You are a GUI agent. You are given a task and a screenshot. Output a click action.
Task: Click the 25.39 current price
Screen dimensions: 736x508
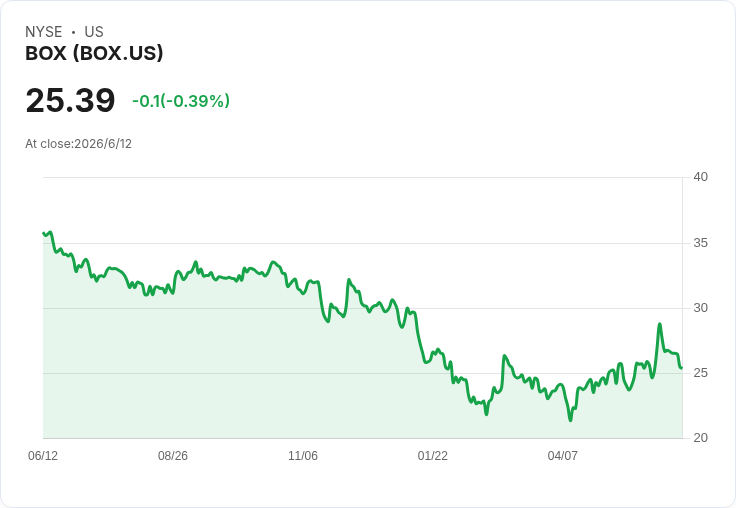click(x=70, y=100)
